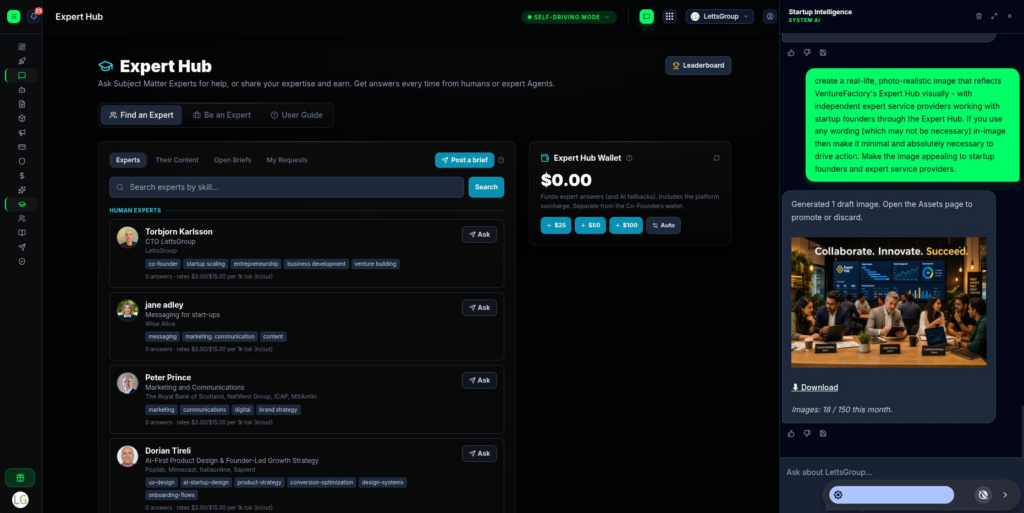Thumbs up the generated image reply
Image resolution: width=1024 pixels, height=513 pixels.
(791, 433)
